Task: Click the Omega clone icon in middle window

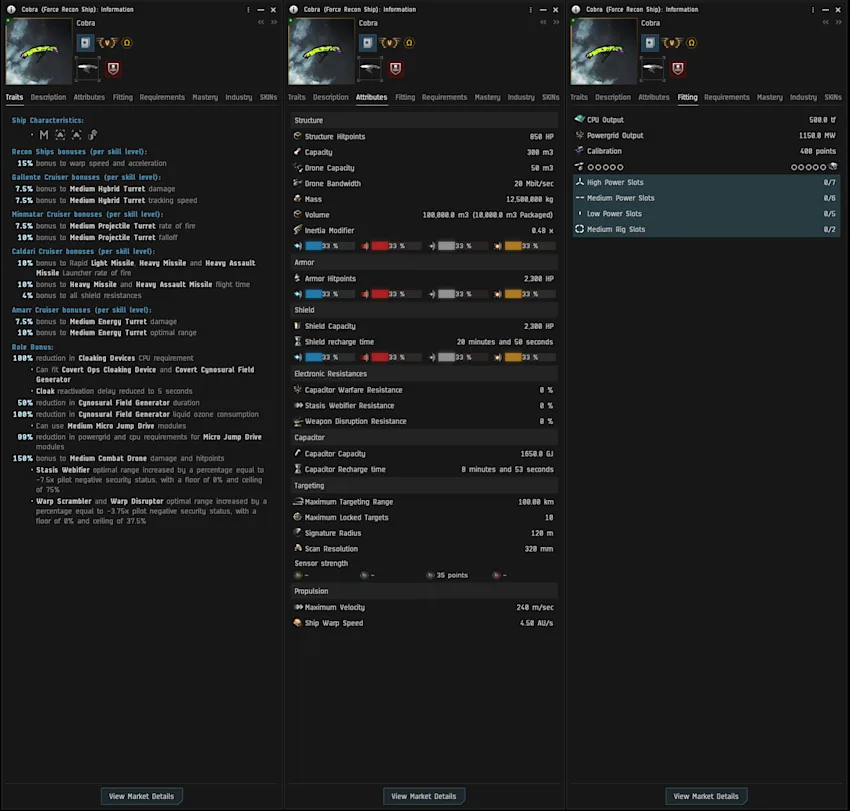Action: (409, 43)
